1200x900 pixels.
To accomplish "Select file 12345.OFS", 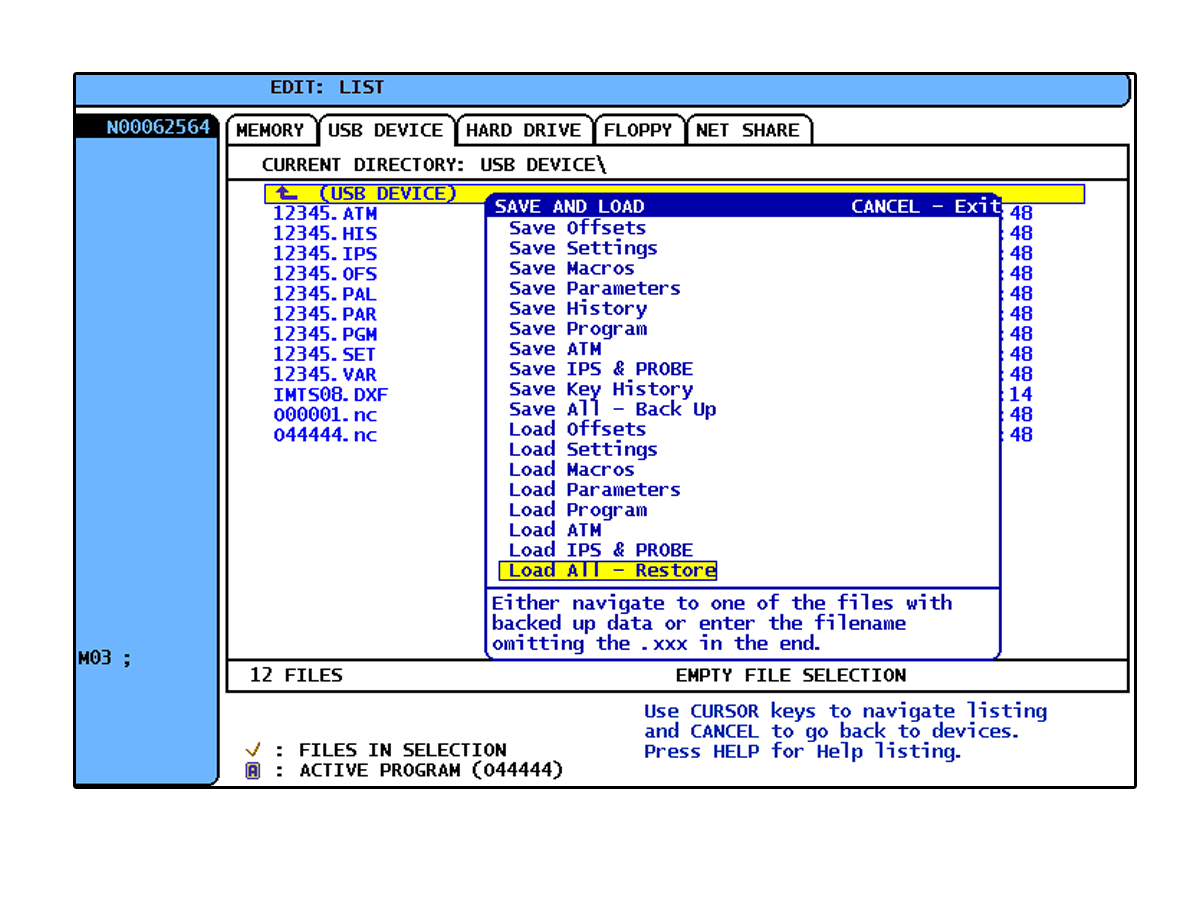I will [x=325, y=274].
